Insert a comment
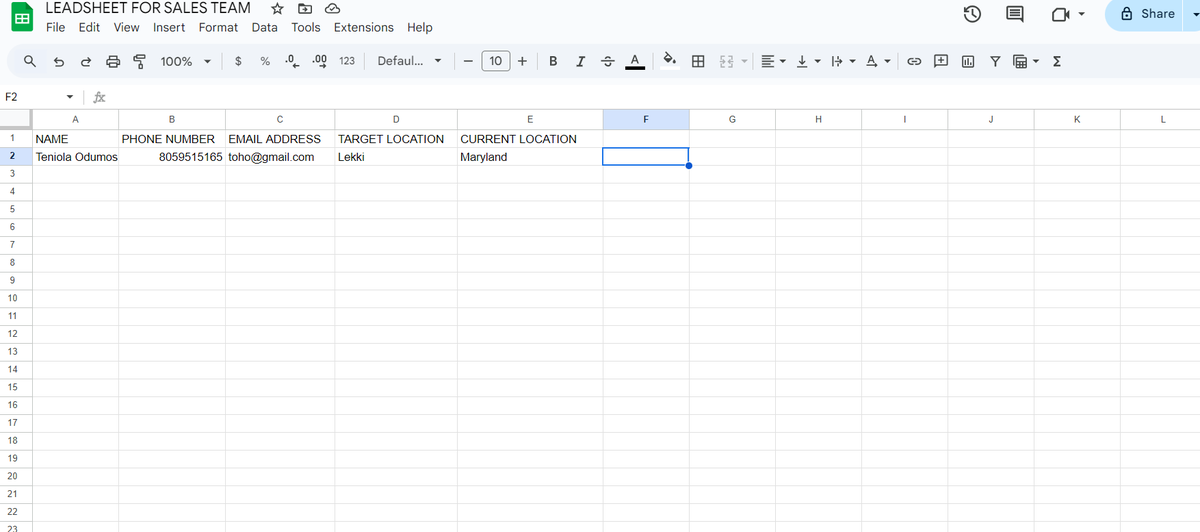Image resolution: width=1200 pixels, height=532 pixels. 941,61
